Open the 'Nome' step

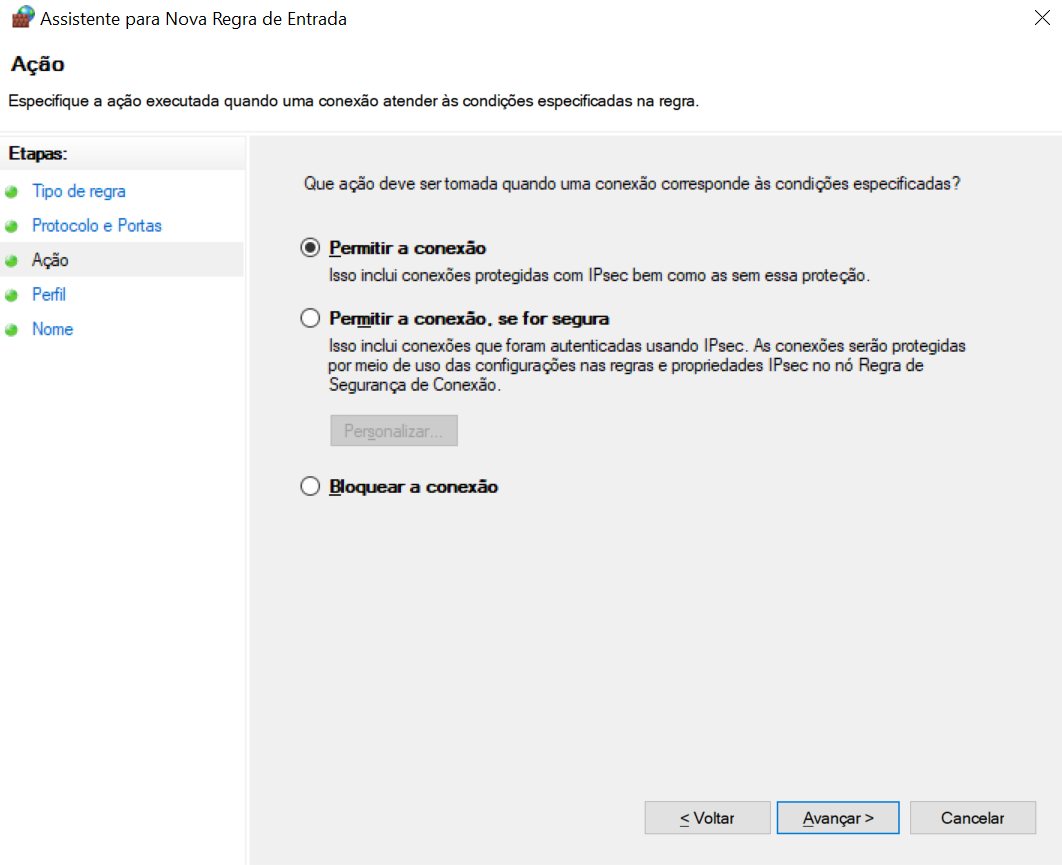53,329
